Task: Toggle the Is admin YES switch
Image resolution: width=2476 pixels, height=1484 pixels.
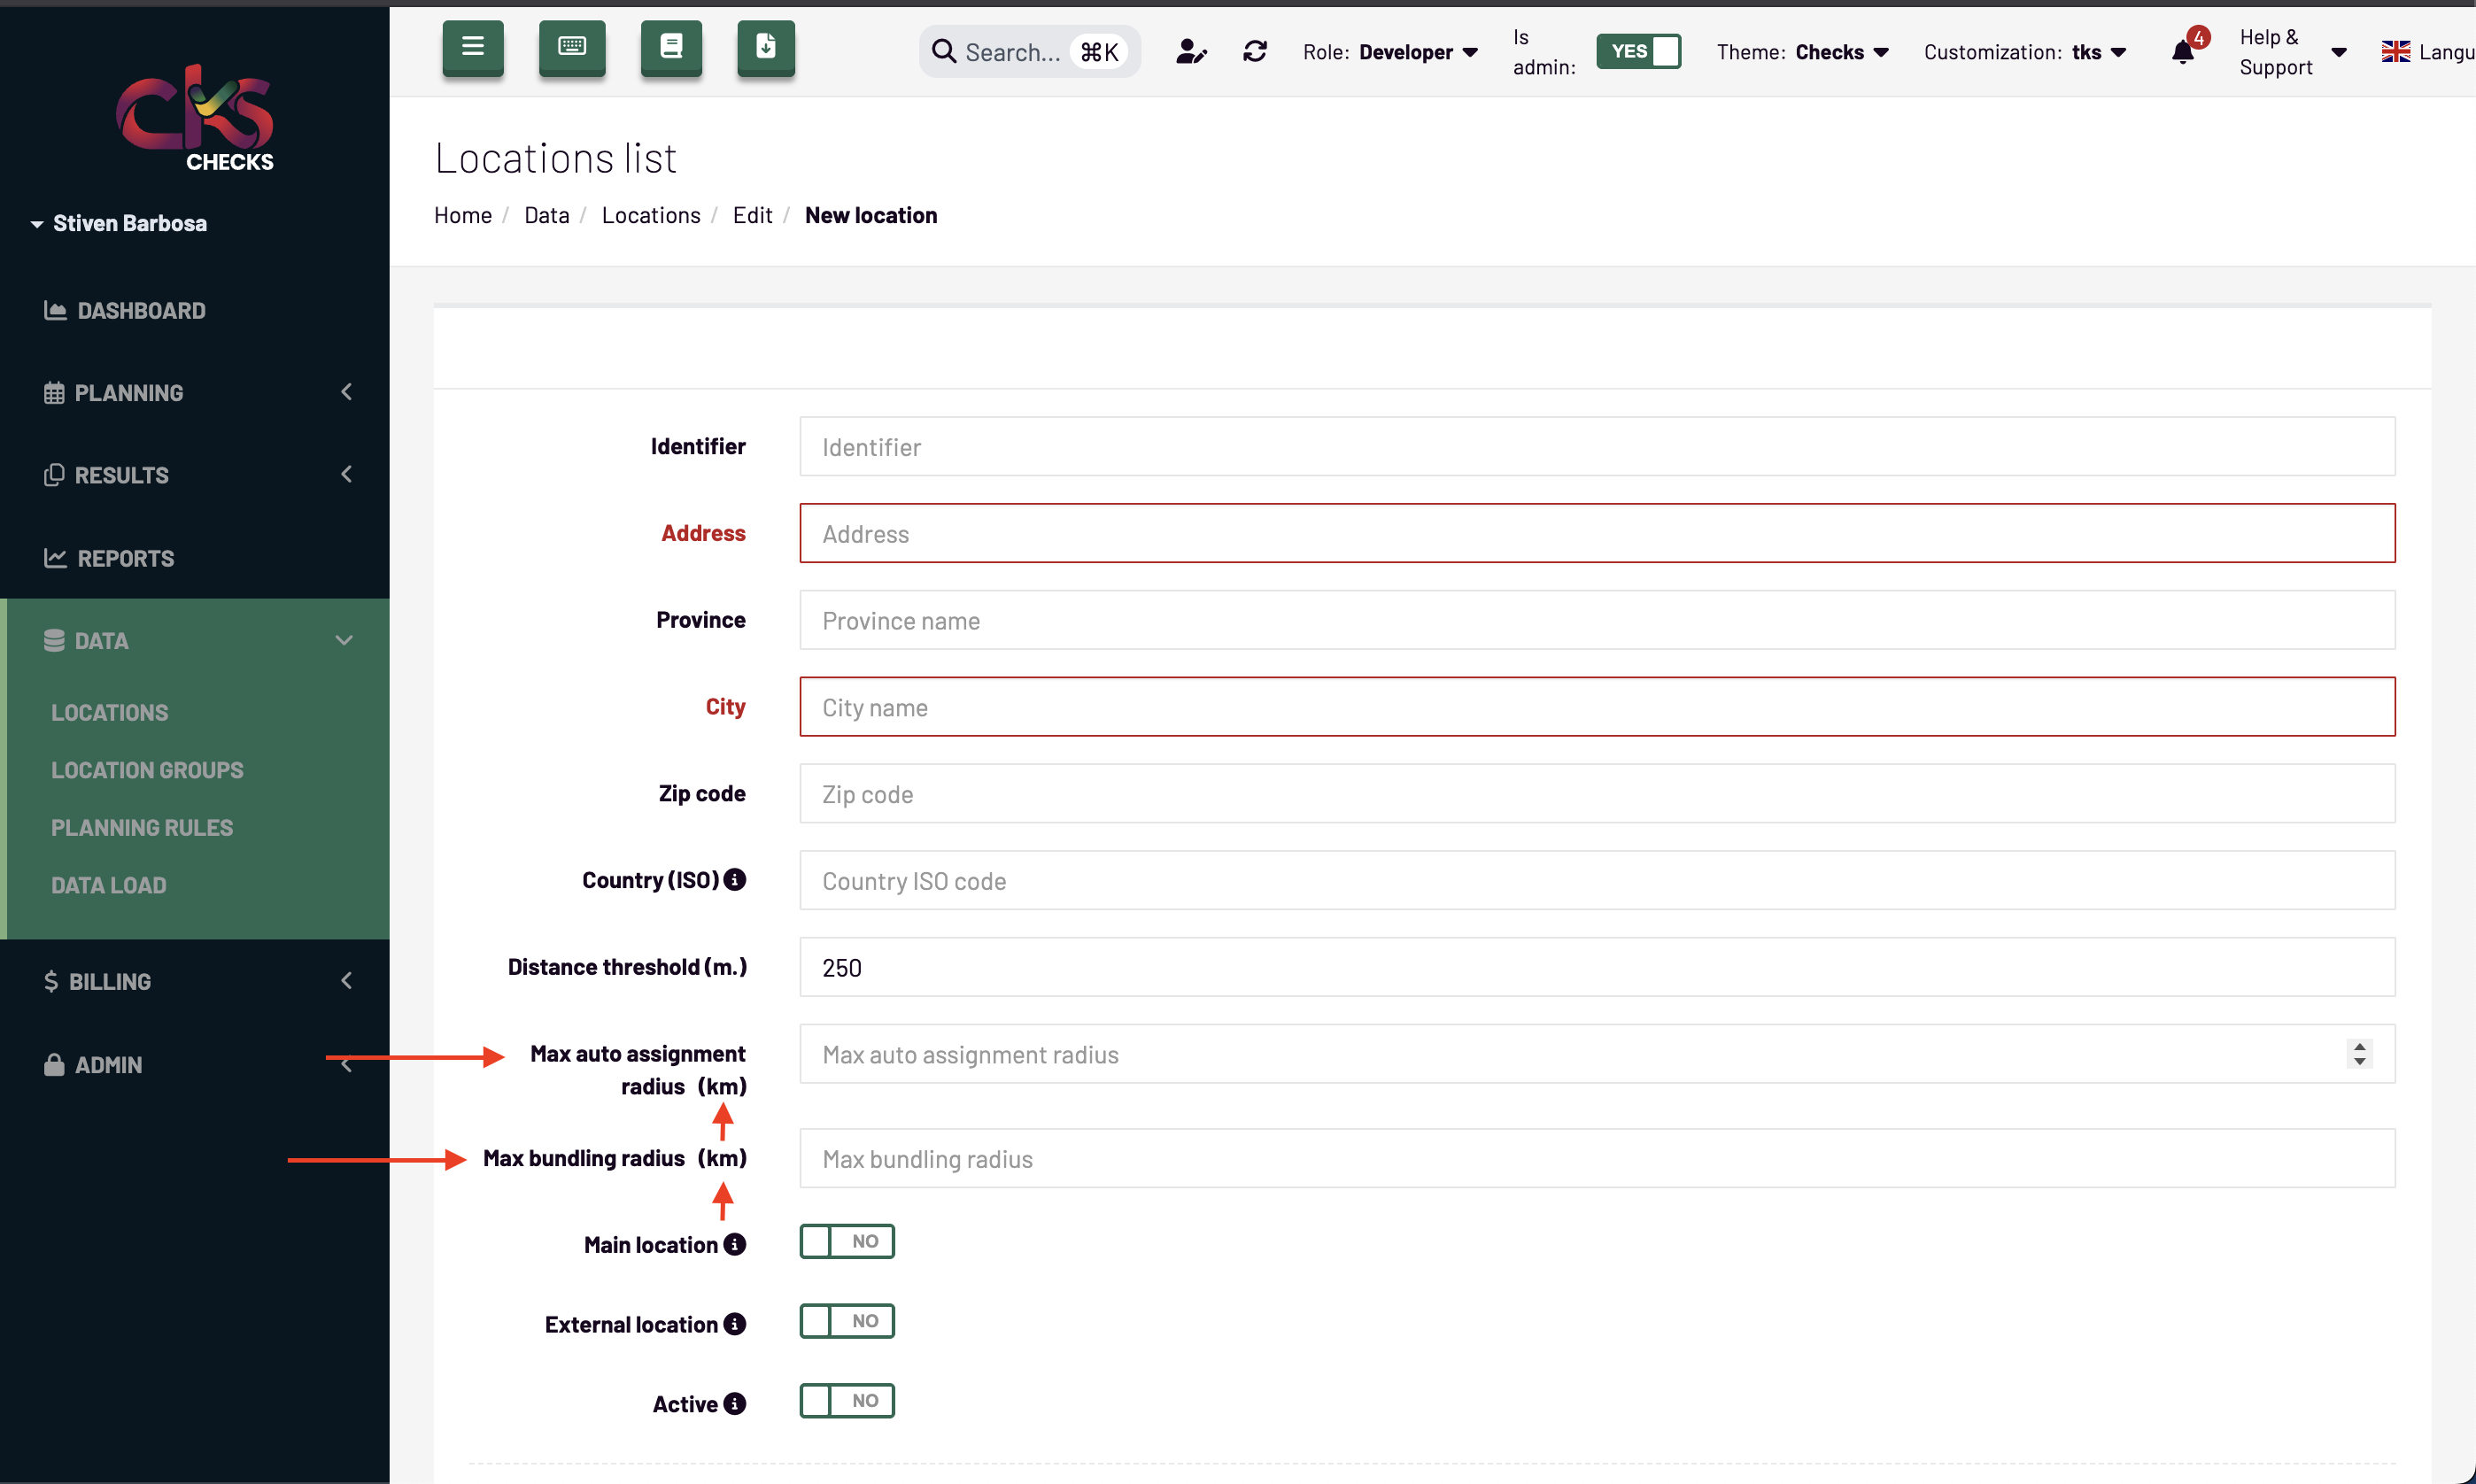Action: [1638, 52]
